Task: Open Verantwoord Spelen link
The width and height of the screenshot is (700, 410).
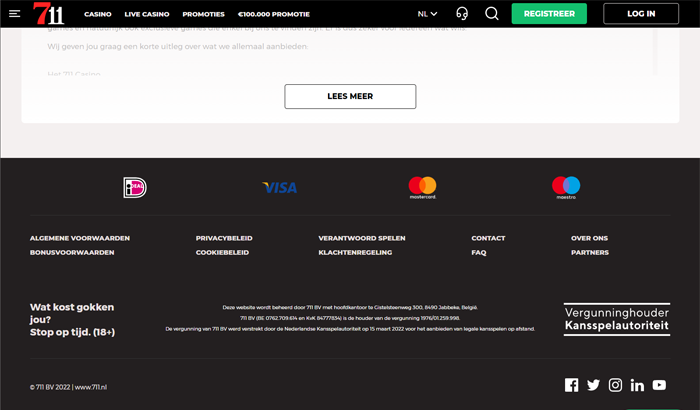Action: pos(362,238)
